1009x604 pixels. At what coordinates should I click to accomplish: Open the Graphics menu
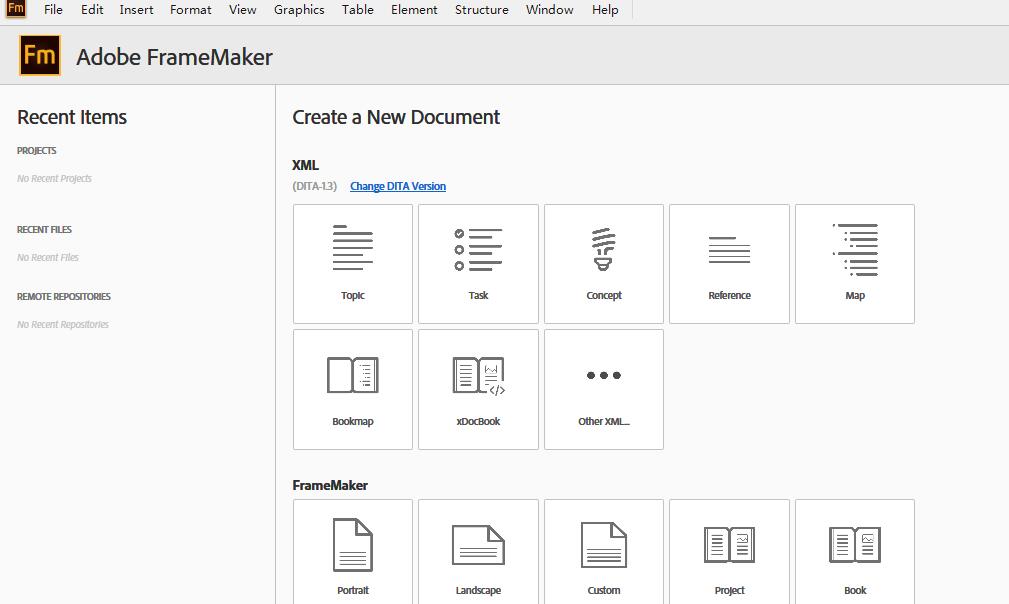click(x=299, y=10)
